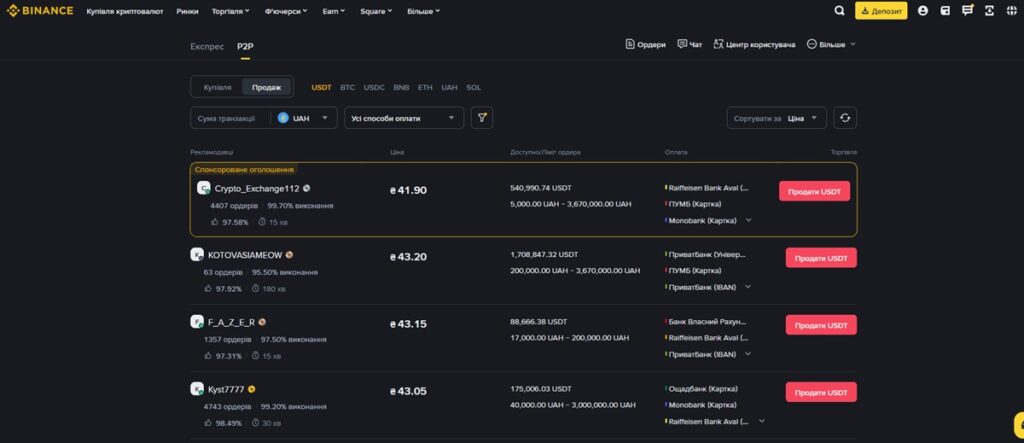This screenshot has width=1024, height=443.
Task: Select the UAH coin tab
Action: pos(449,87)
